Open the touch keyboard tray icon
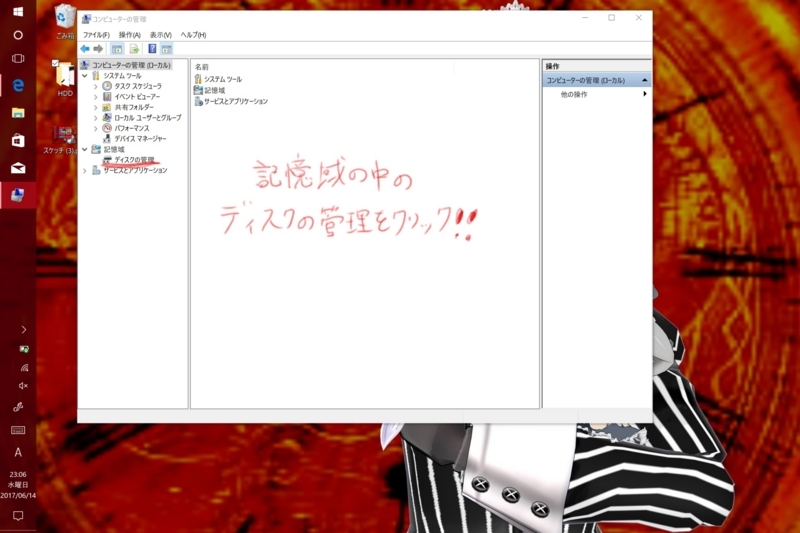 click(18, 430)
